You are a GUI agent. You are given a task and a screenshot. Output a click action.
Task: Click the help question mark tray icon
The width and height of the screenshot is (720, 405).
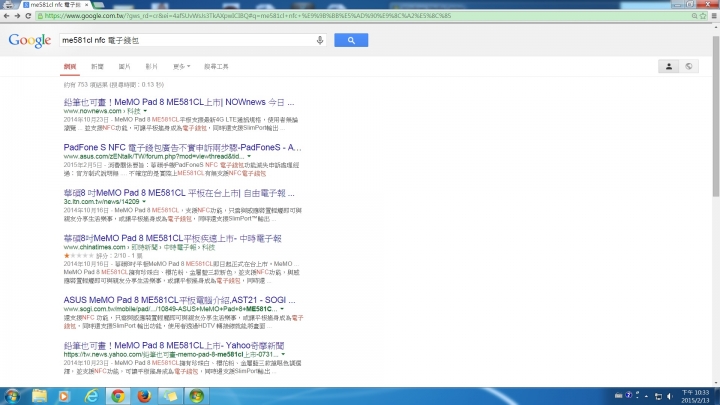629,395
